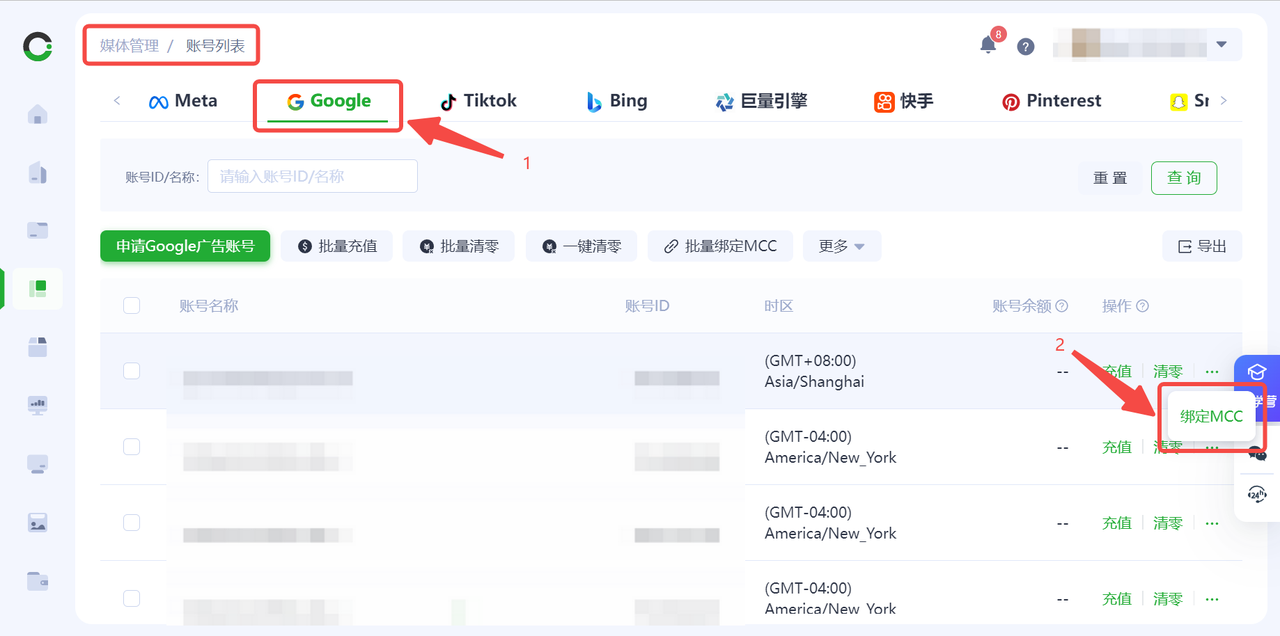Open the user account dropdown arrow
Viewport: 1280px width, 636px height.
point(1221,45)
